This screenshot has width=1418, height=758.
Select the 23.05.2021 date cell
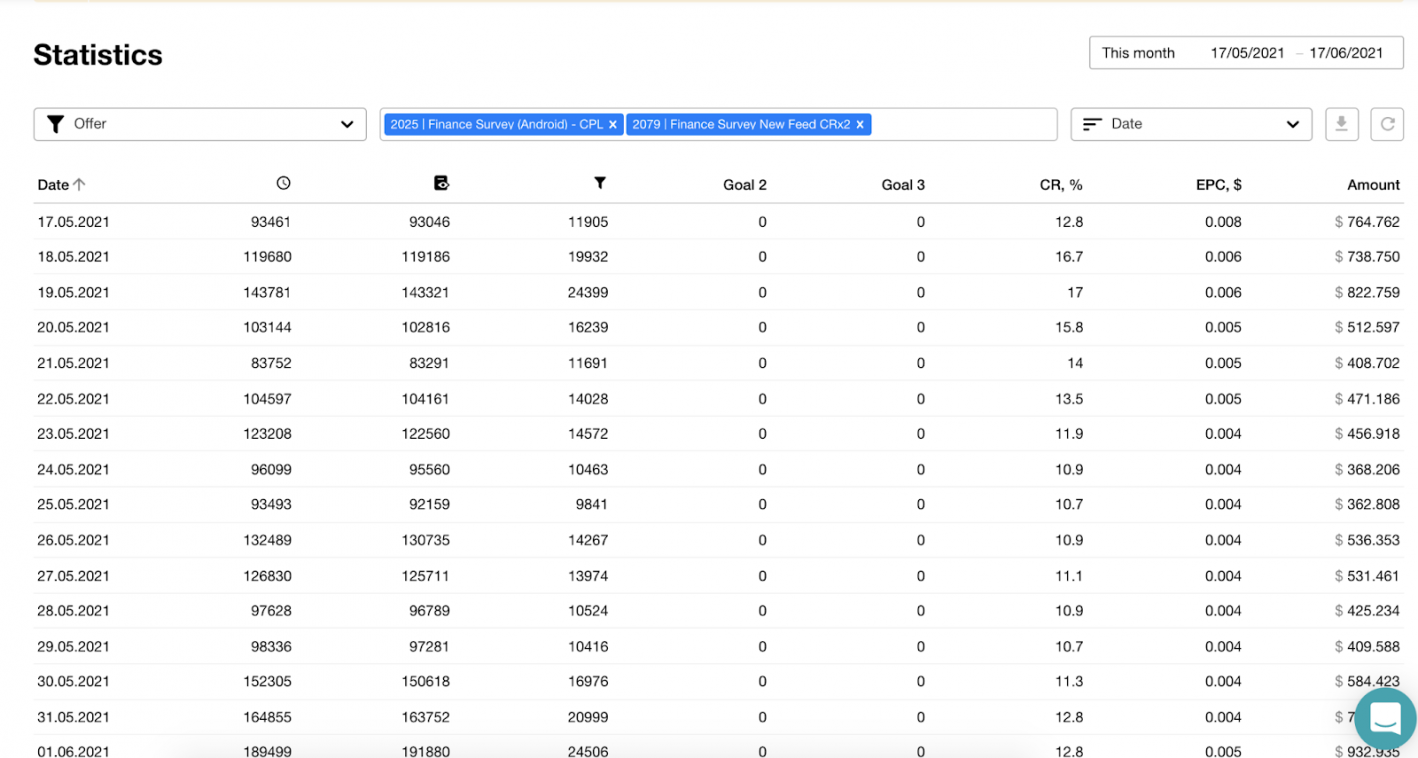coord(73,434)
